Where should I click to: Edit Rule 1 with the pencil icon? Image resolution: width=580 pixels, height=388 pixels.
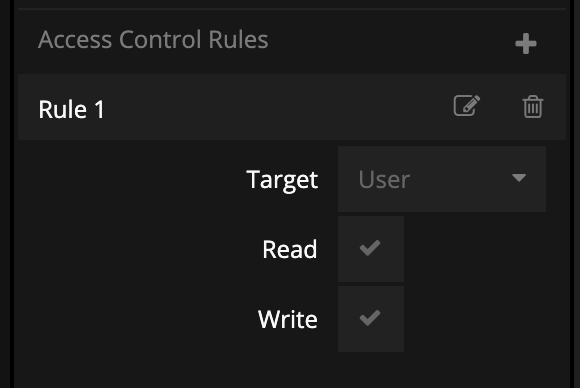pos(467,106)
